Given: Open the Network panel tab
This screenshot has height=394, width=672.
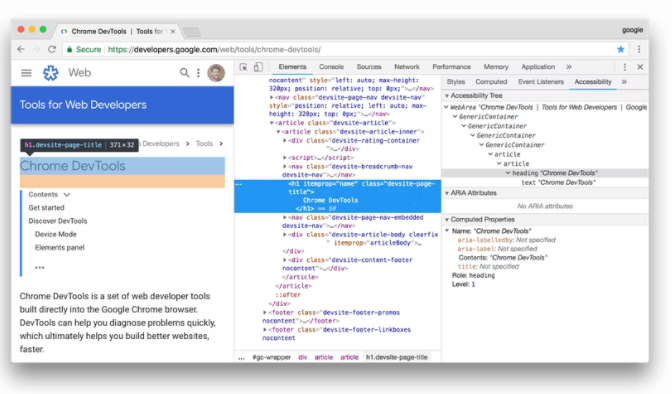Looking at the screenshot, I should coord(407,67).
